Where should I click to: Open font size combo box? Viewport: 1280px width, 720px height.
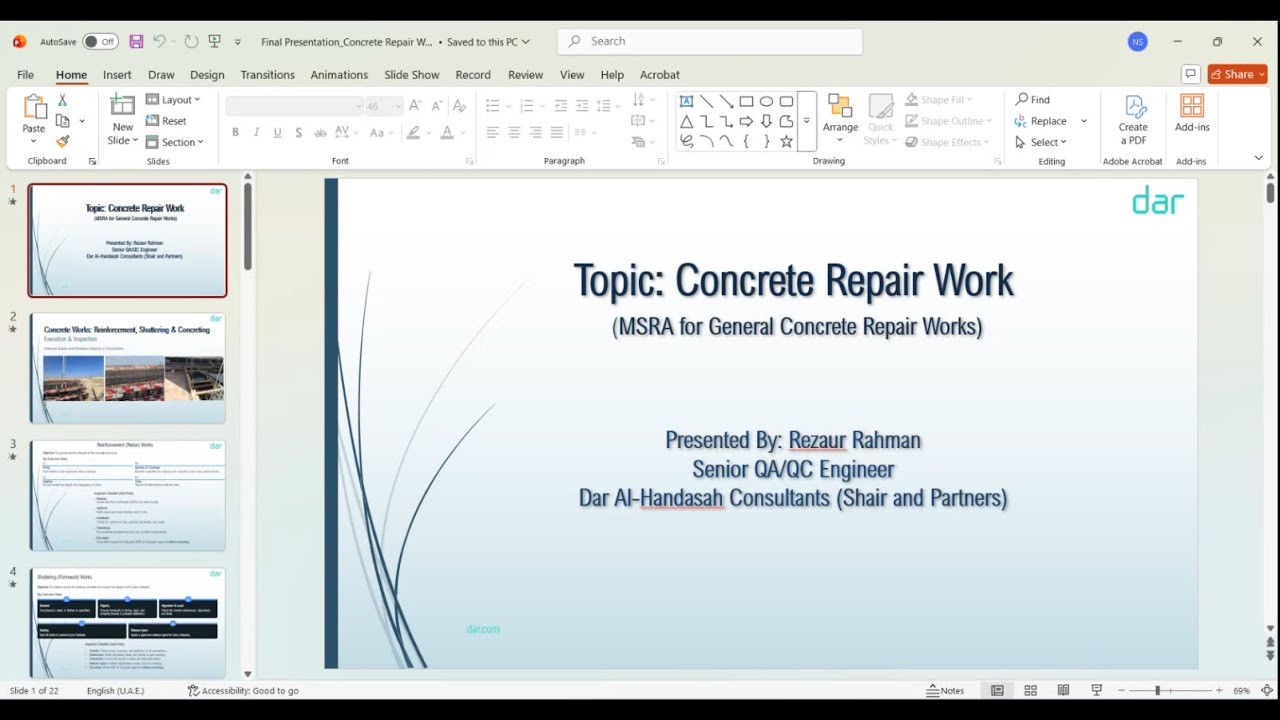tap(384, 106)
